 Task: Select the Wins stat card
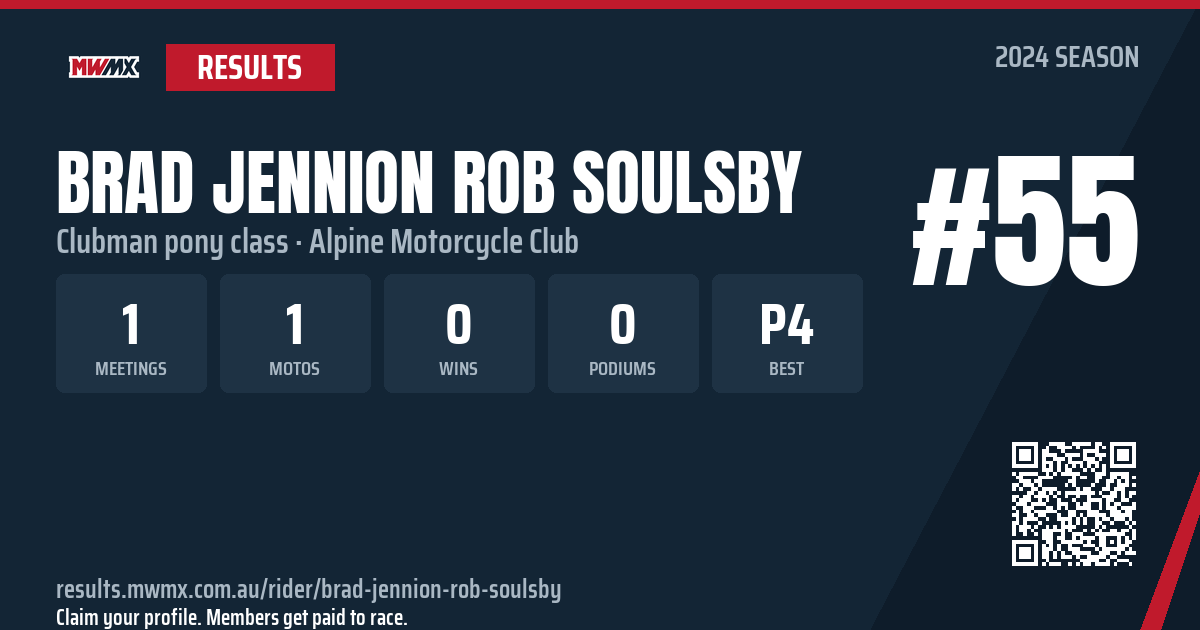(459, 333)
